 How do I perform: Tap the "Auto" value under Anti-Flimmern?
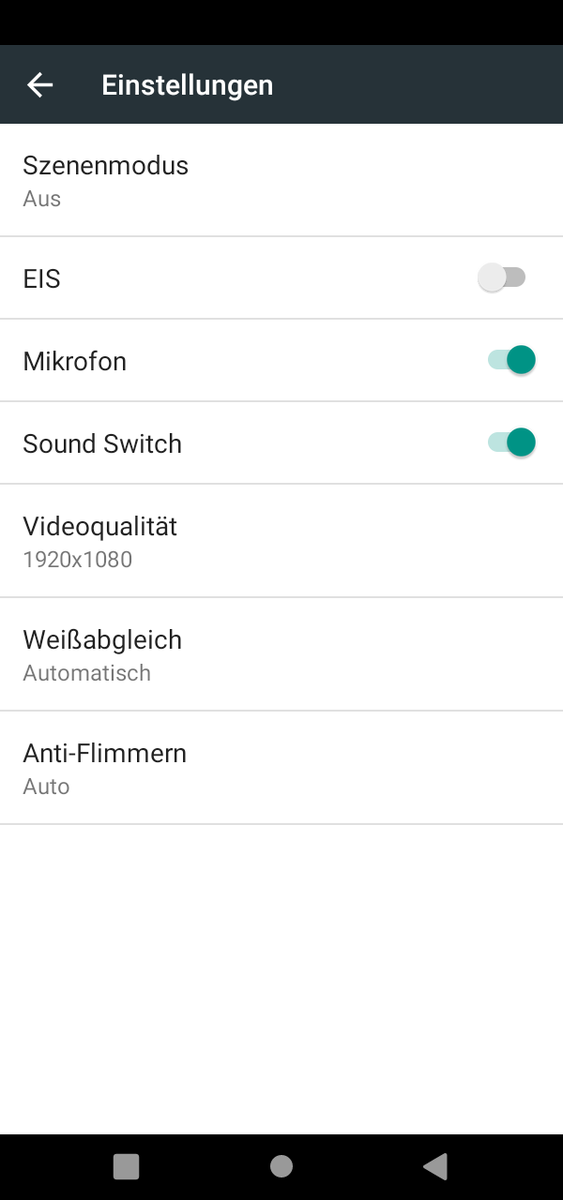pos(46,787)
